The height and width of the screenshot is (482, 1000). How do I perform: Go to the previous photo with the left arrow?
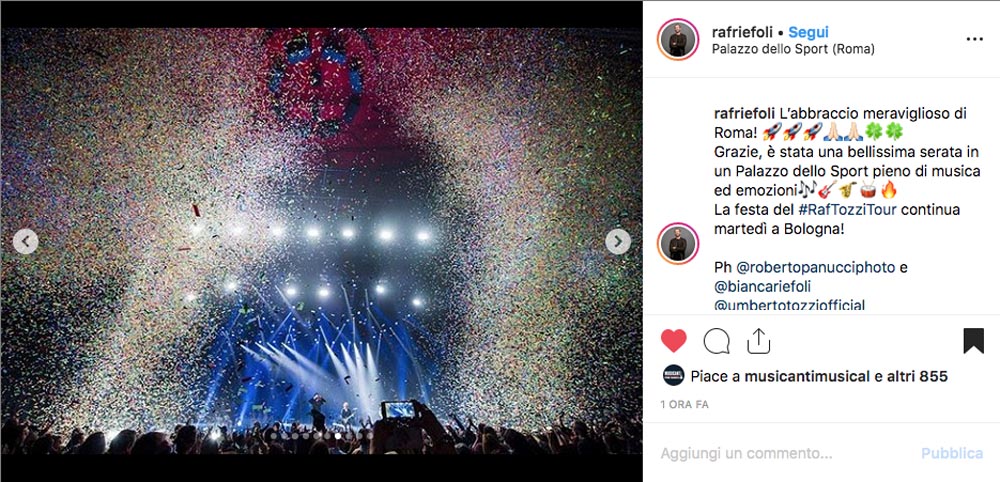[26, 242]
